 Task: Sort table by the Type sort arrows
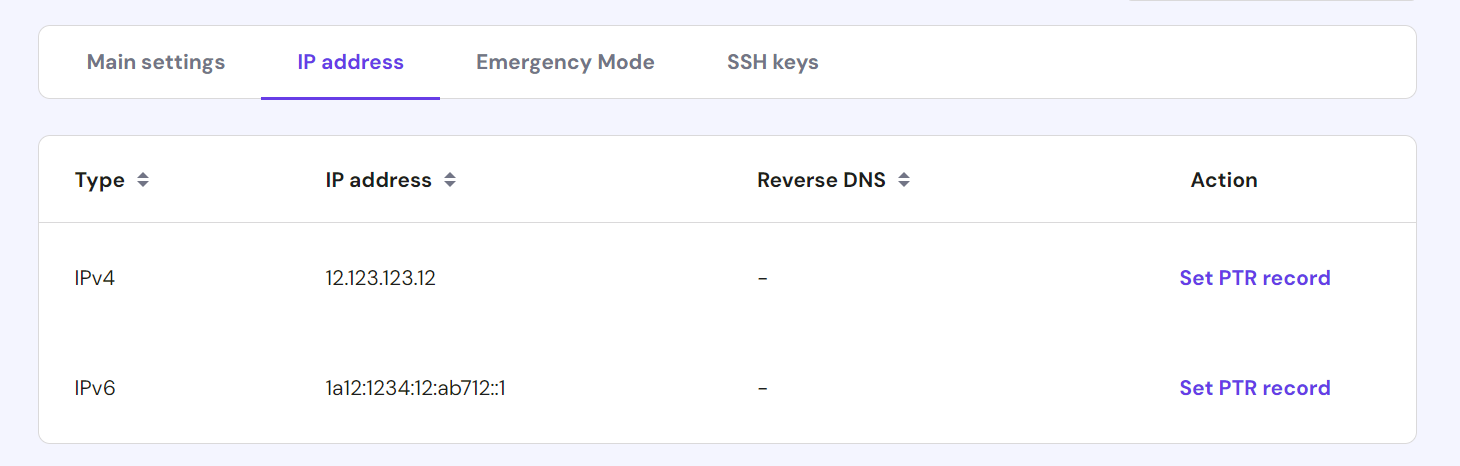143,181
